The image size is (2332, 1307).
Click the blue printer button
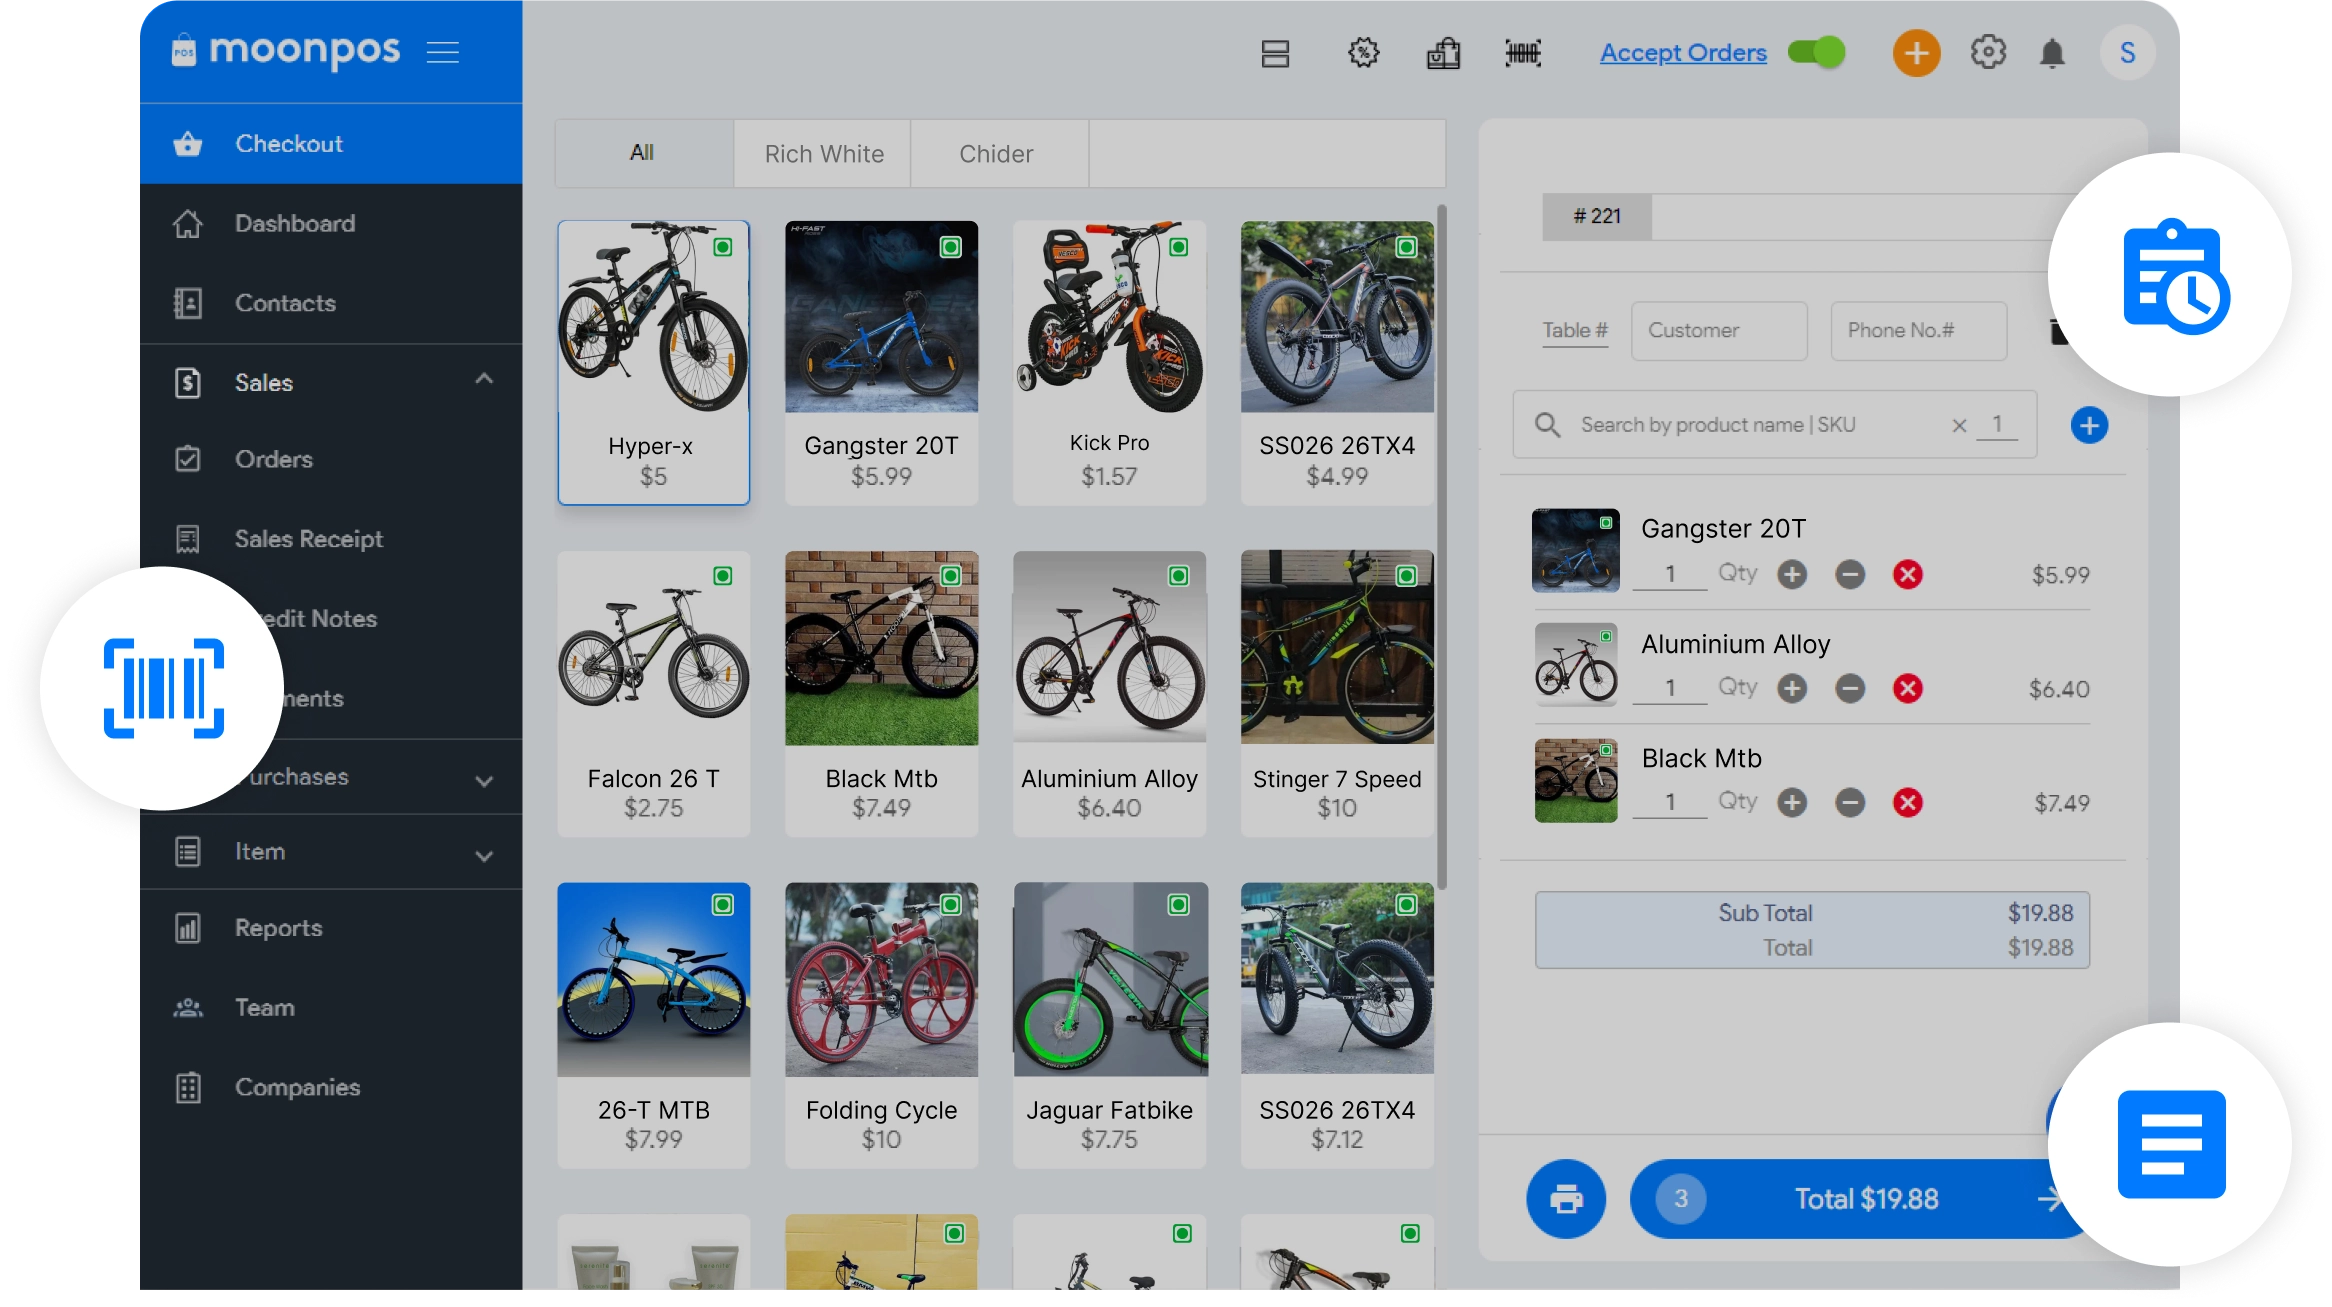1566,1198
